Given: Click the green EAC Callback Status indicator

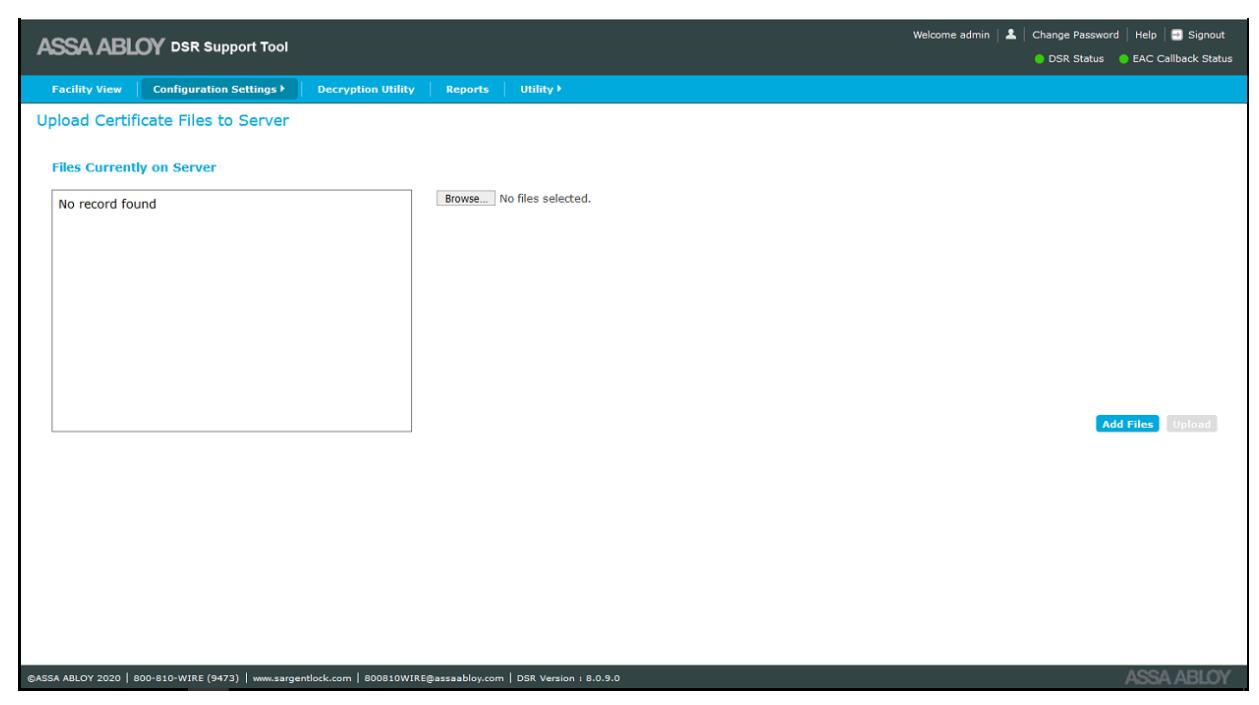Looking at the screenshot, I should point(1124,58).
